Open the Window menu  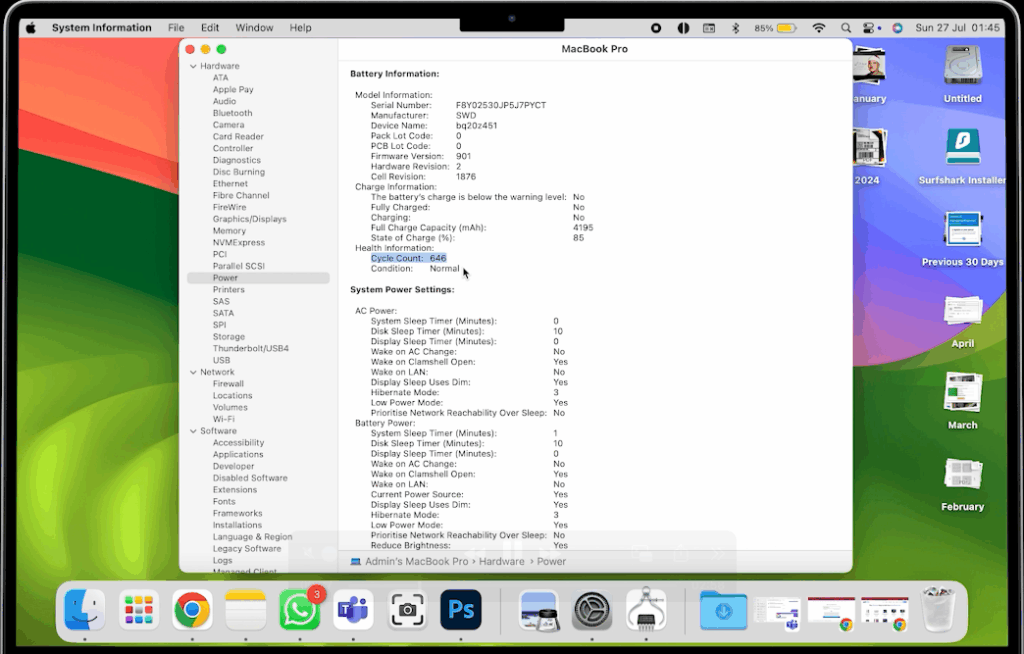click(x=254, y=28)
